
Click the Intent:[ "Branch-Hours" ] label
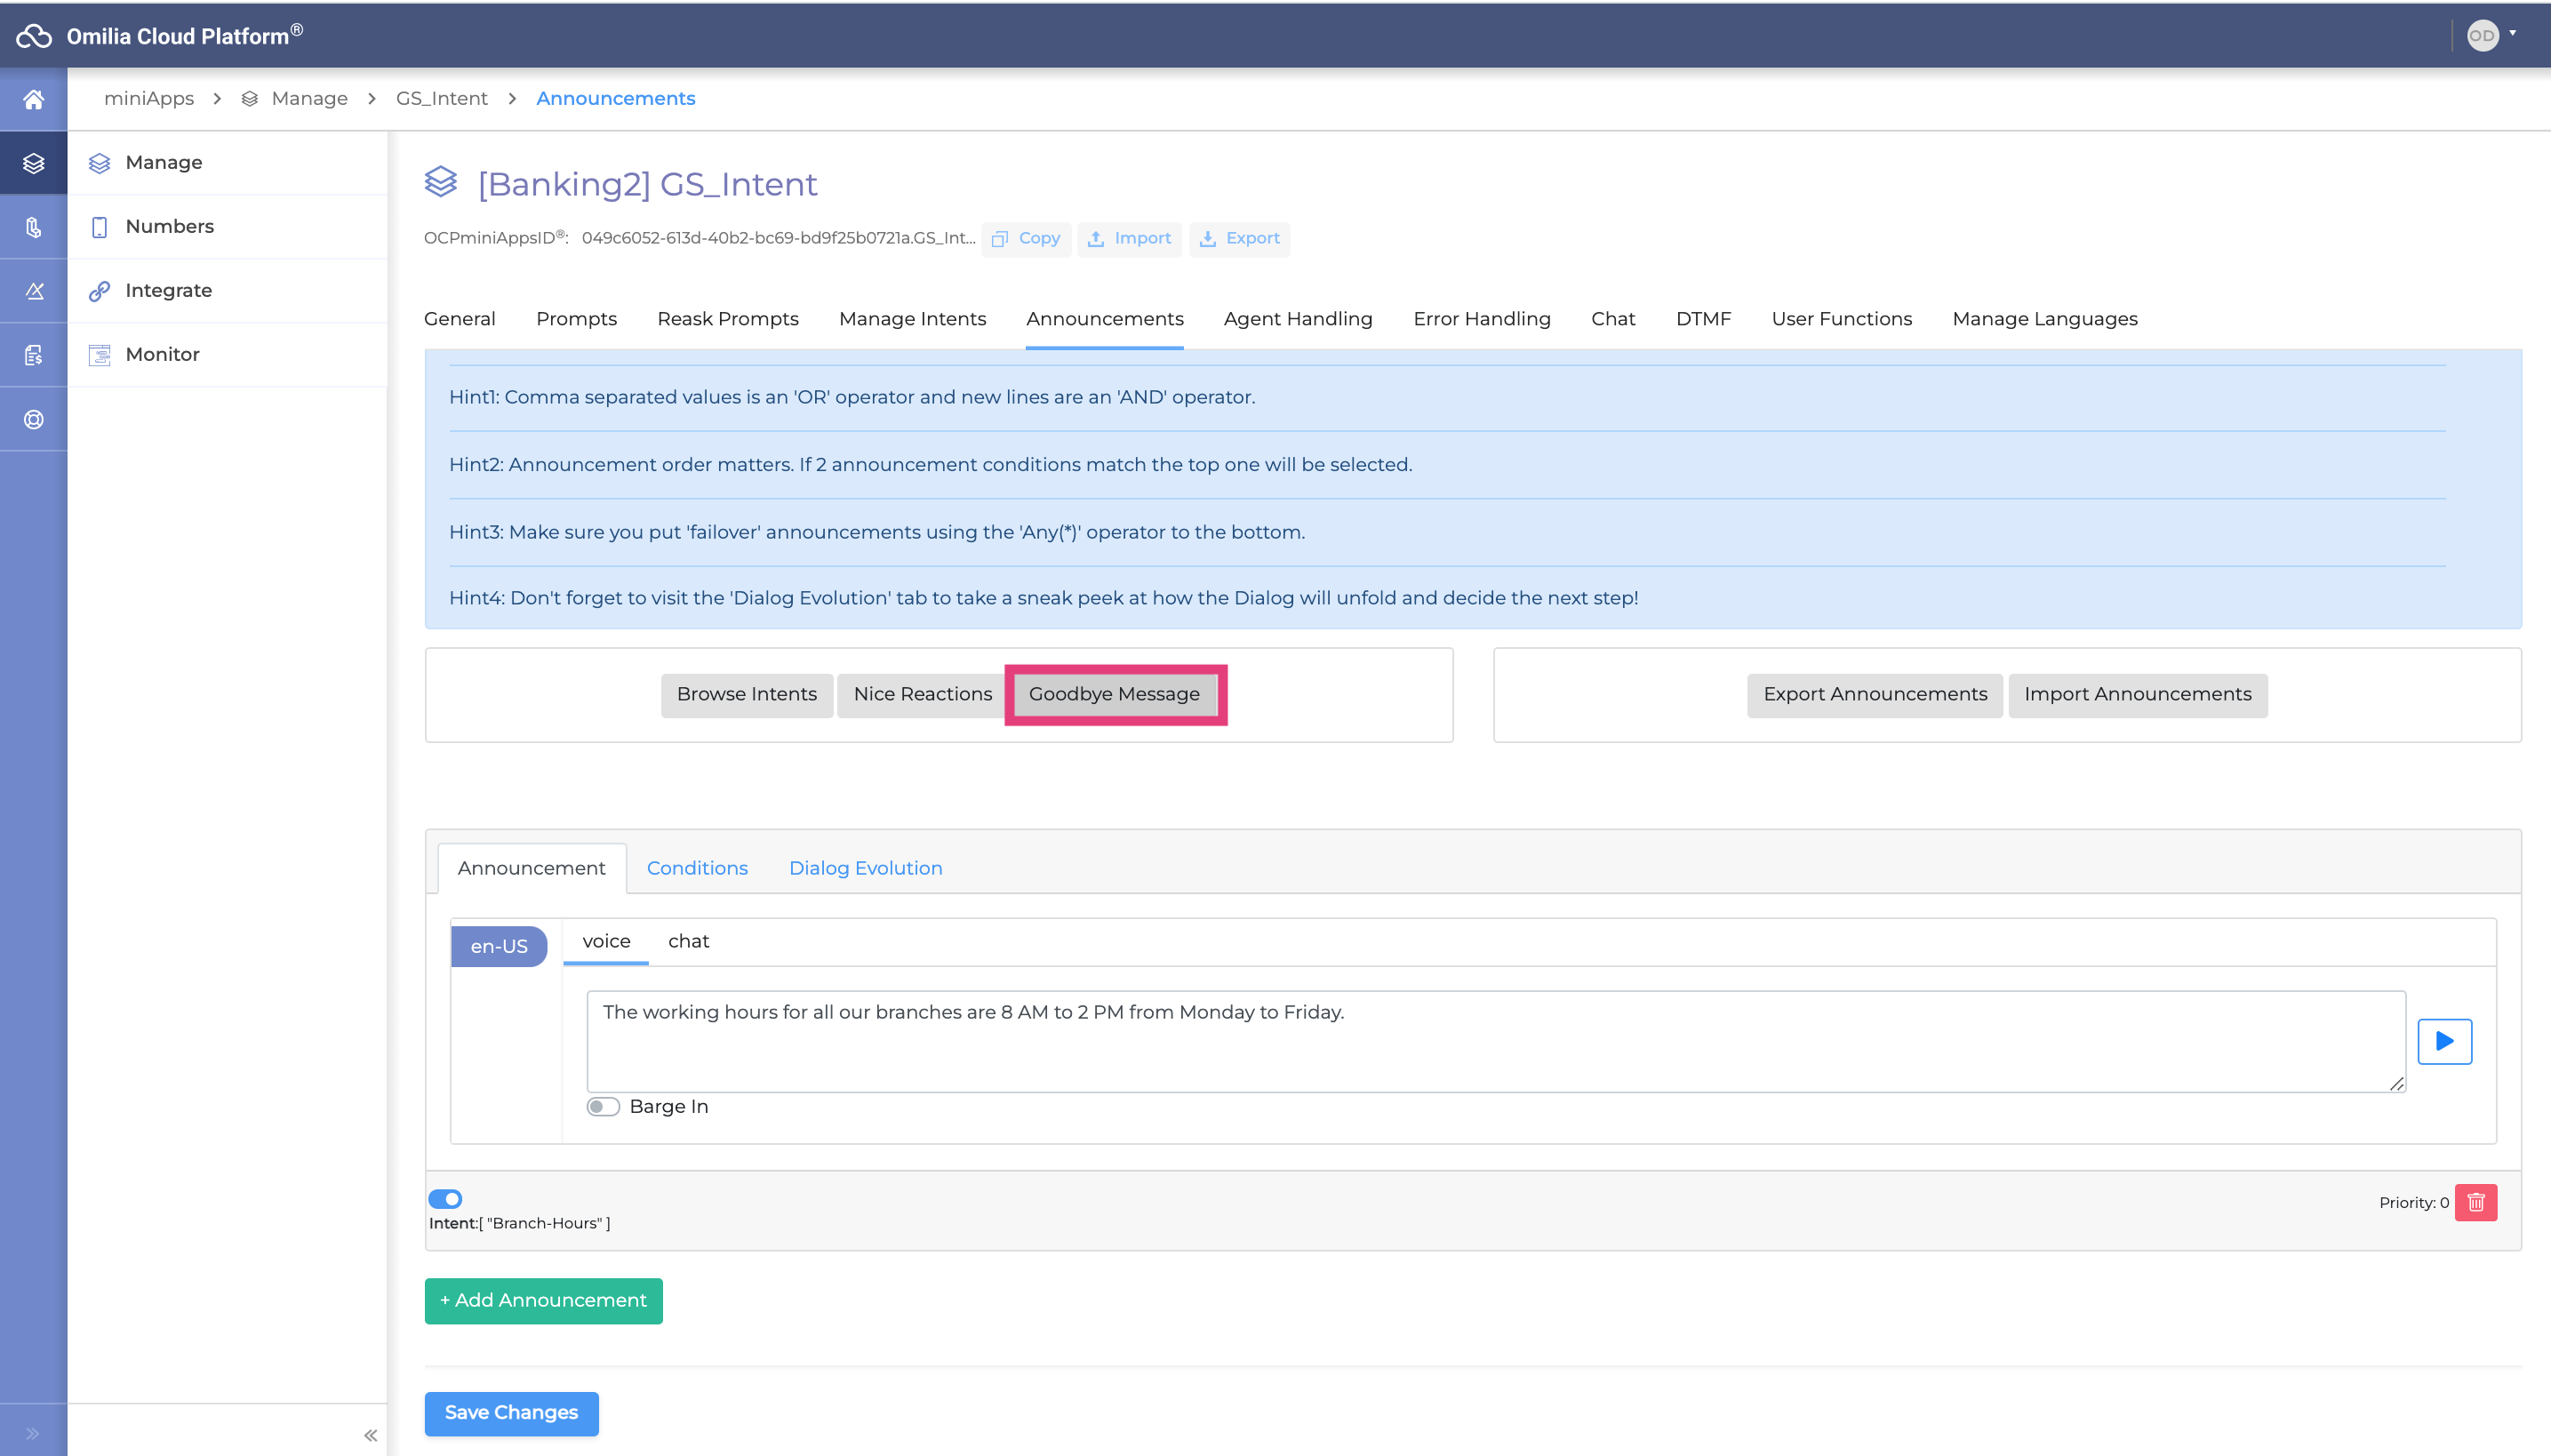click(520, 1223)
